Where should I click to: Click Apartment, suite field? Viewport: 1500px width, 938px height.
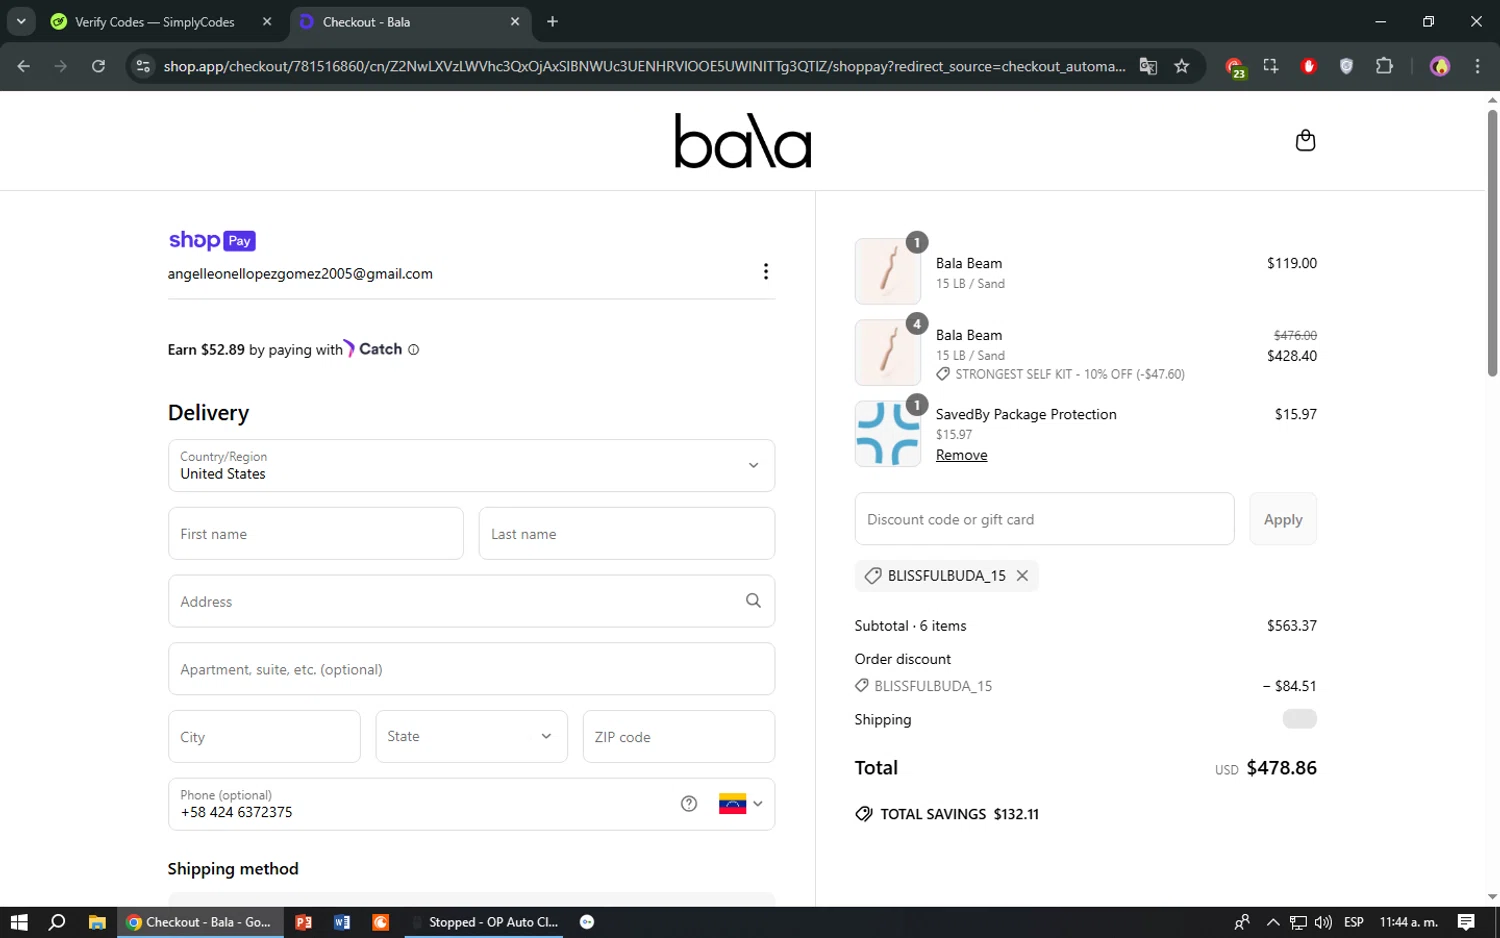click(x=471, y=669)
